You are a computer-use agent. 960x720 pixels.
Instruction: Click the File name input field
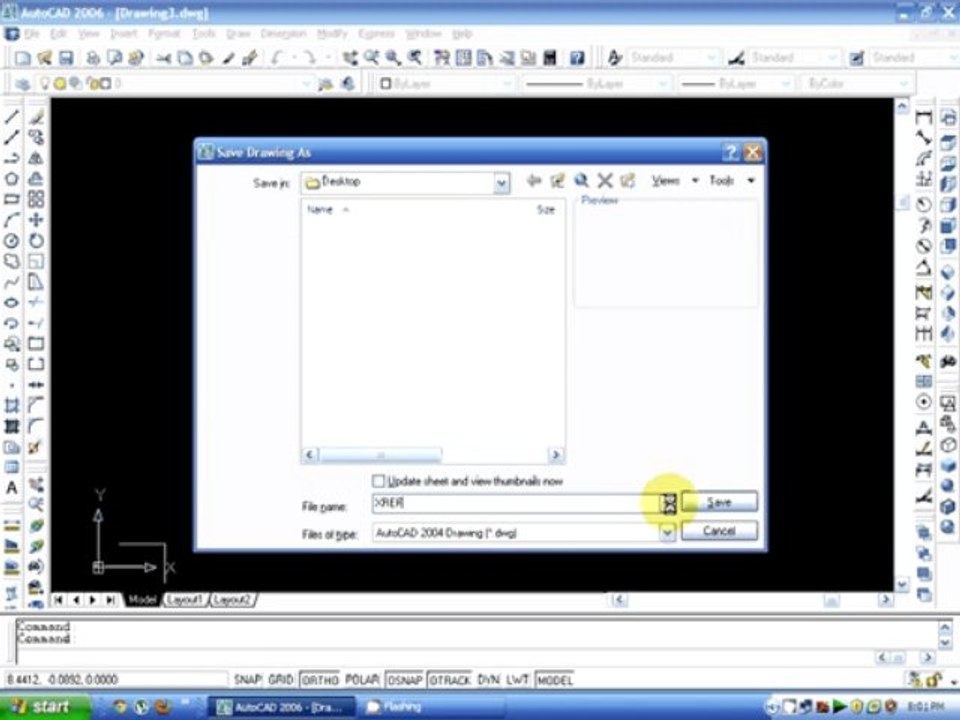tap(516, 503)
